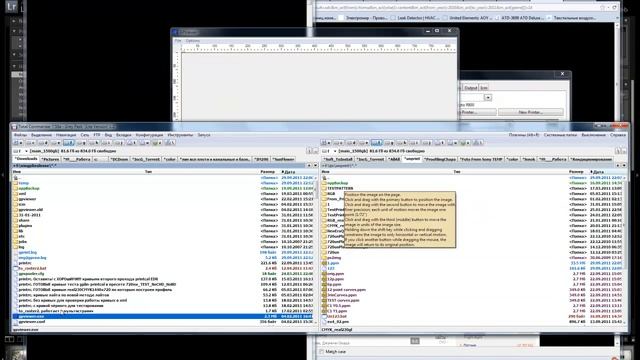Close the printer dialog with X
The image size is (640, 360).
[x=562, y=74]
